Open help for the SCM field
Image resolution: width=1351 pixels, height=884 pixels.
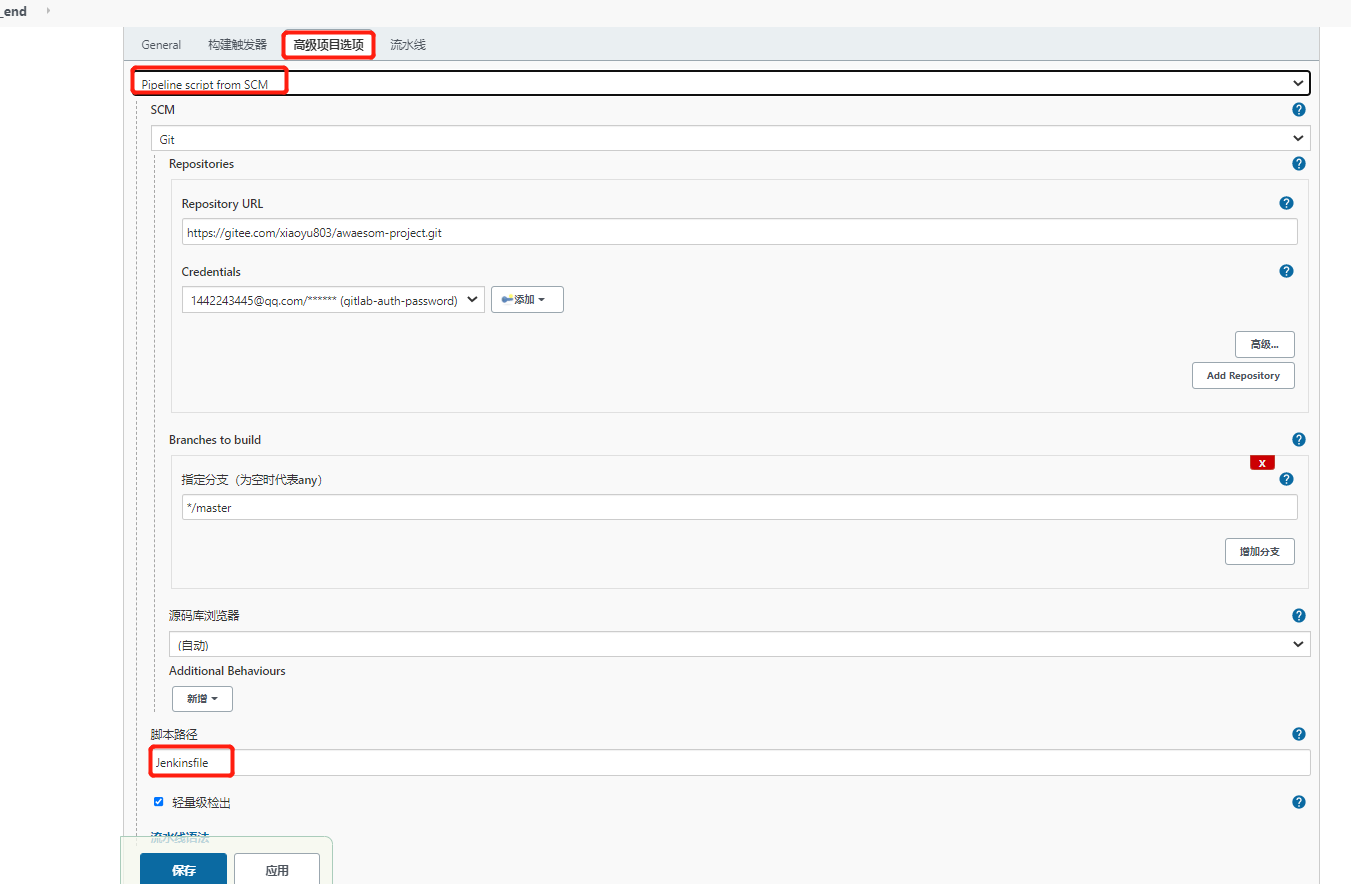(x=1298, y=110)
